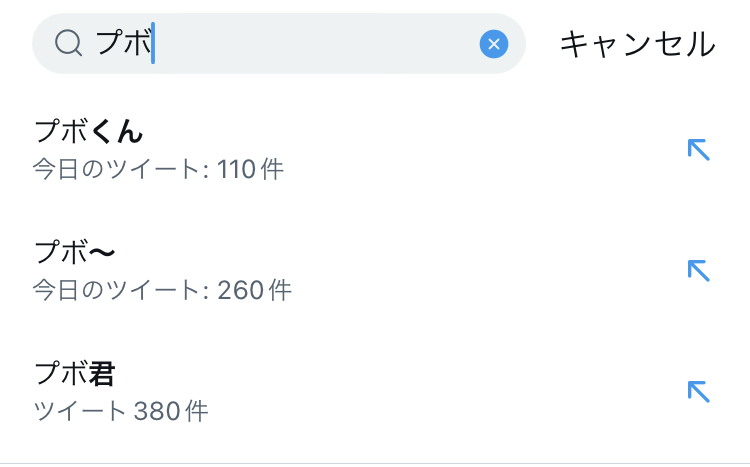The width and height of the screenshot is (750, 467).
Task: Clear the search text with the X icon
Action: click(494, 44)
